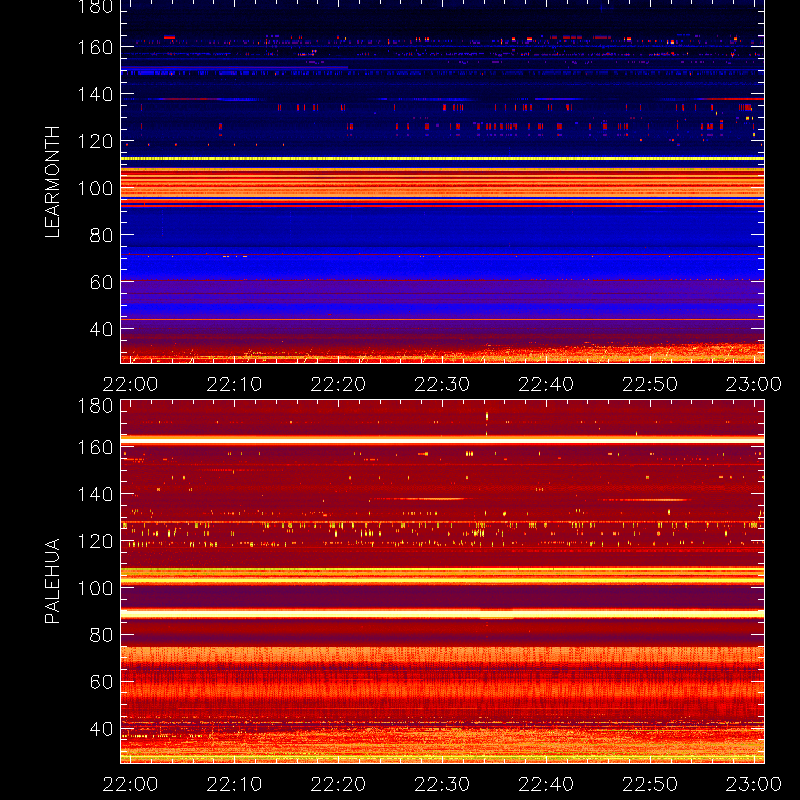Click inside the Learmonth spectrogram plot
This screenshot has width=800, height=800.
coord(442,182)
